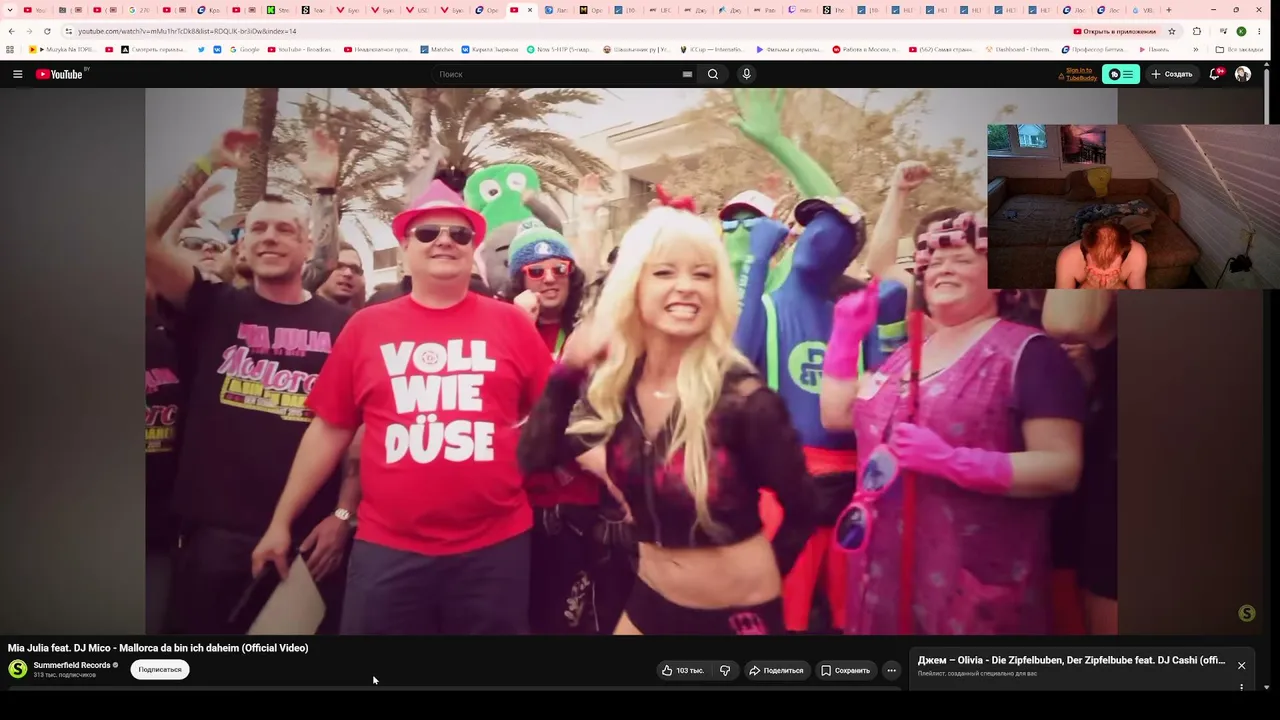This screenshot has width=1280, height=720.
Task: Switch to the USD tab
Action: (x=416, y=10)
